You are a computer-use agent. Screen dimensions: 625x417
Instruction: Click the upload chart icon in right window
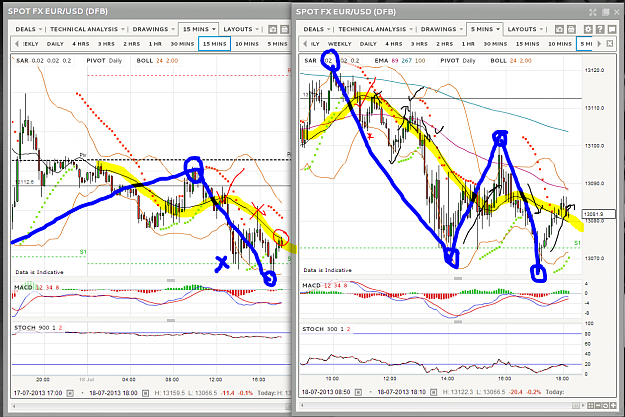tap(559, 29)
